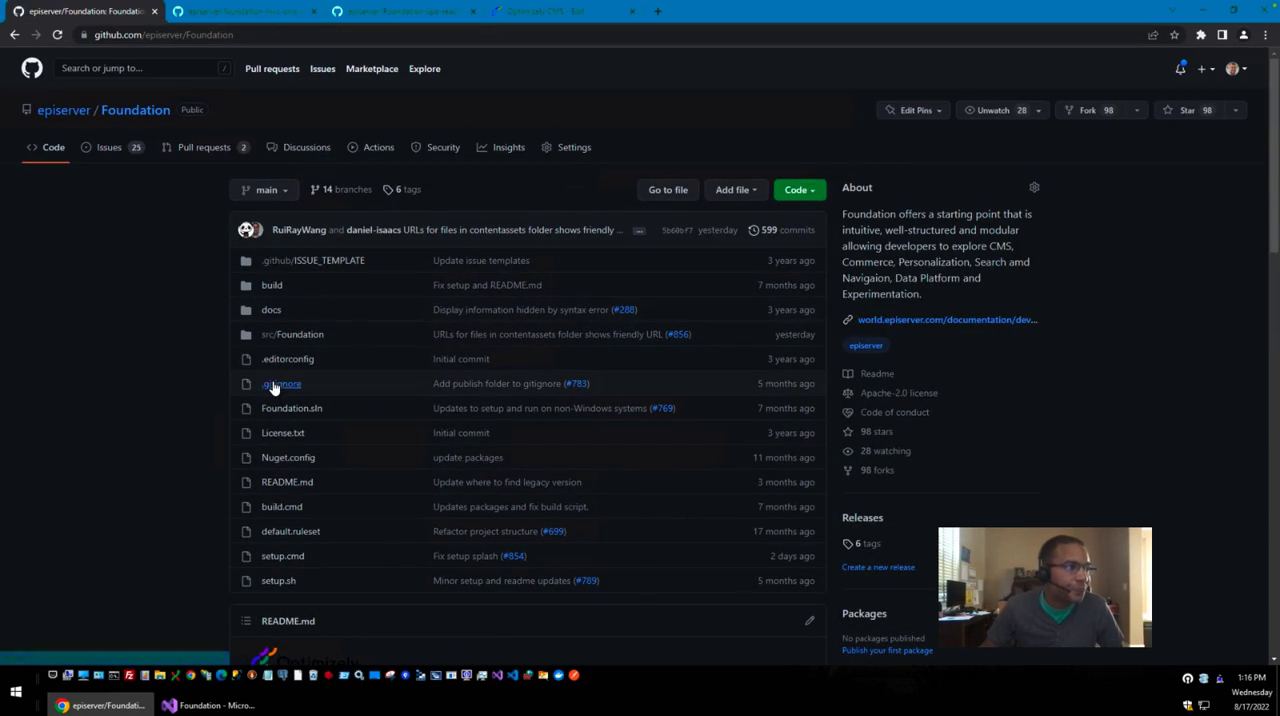Open setup.cmd file
1280x716 pixels.
282,556
